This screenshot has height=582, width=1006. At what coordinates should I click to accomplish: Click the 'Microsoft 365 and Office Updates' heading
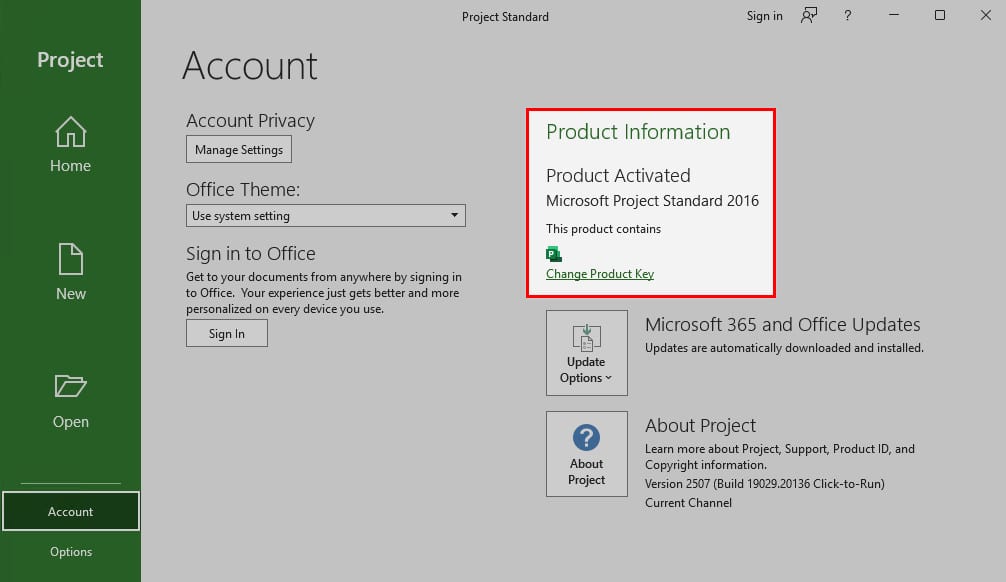click(783, 325)
